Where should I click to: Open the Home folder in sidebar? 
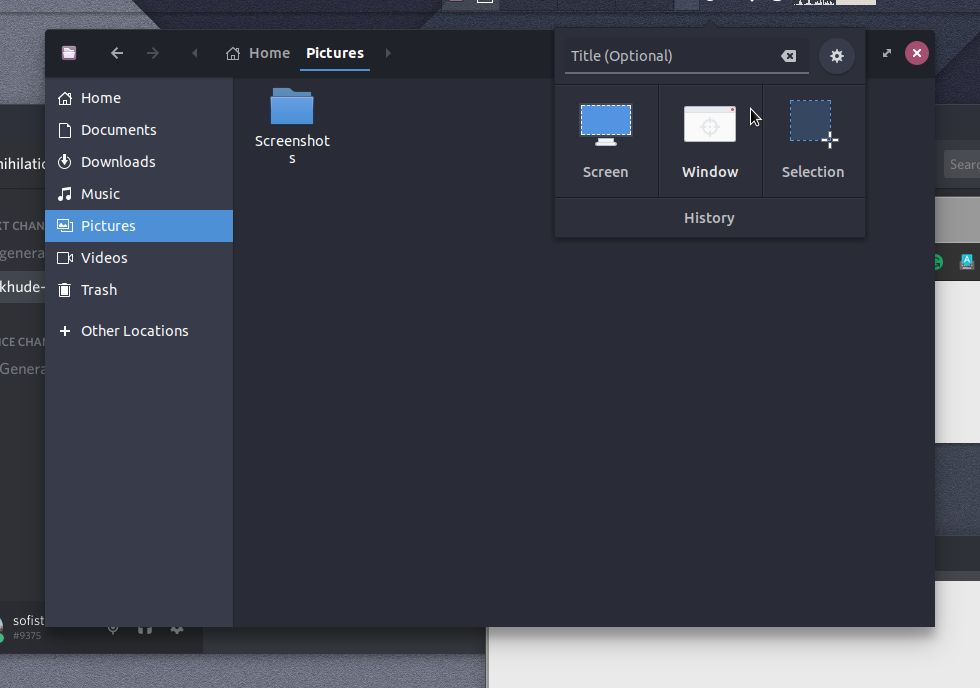pyautogui.click(x=139, y=98)
